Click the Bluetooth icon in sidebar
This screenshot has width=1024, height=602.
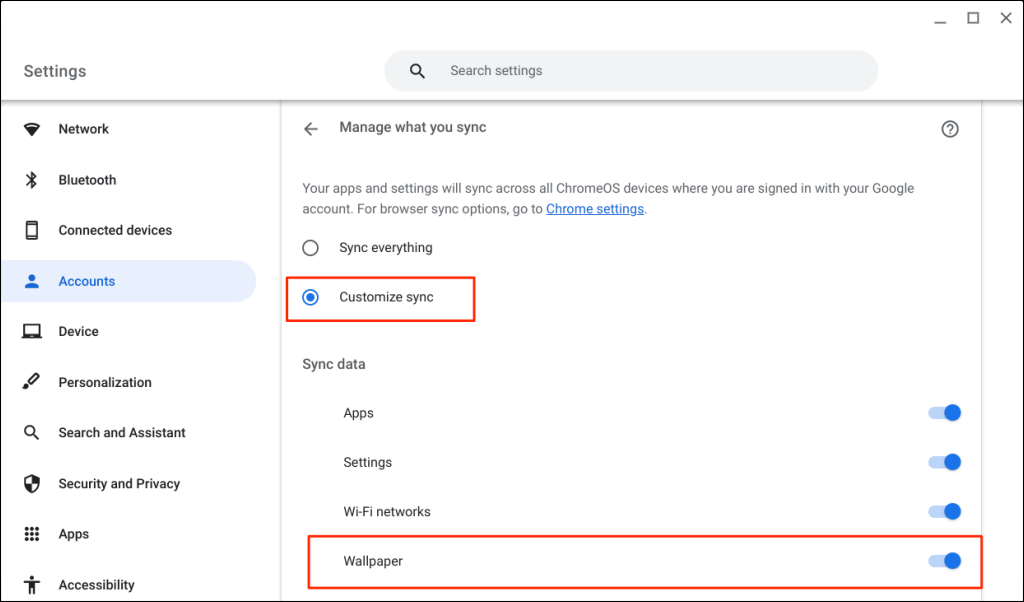(32, 180)
